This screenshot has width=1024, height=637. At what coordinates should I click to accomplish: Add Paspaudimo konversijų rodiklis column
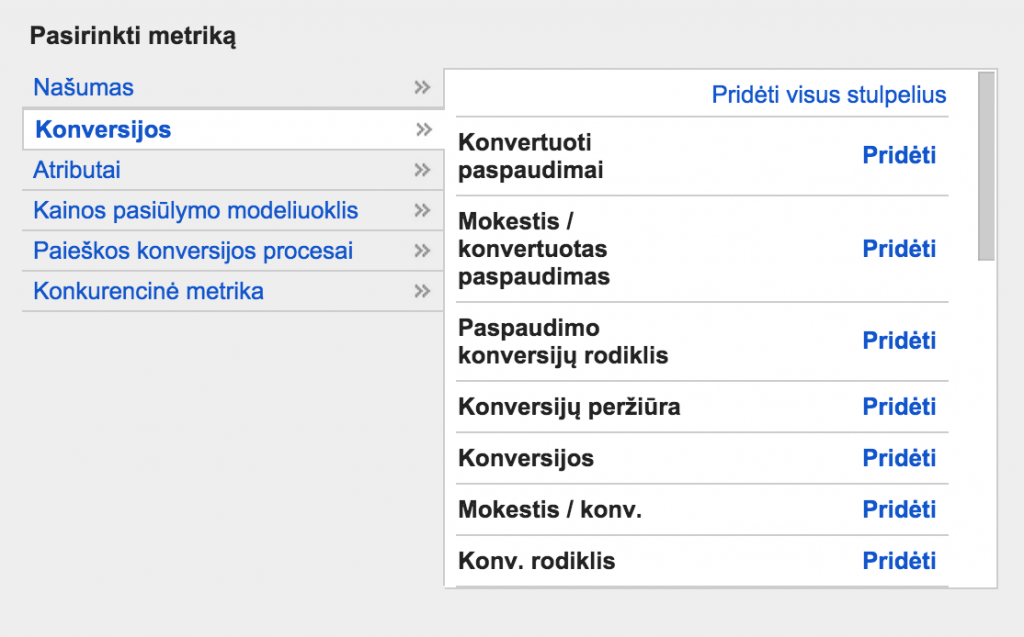pyautogui.click(x=899, y=341)
